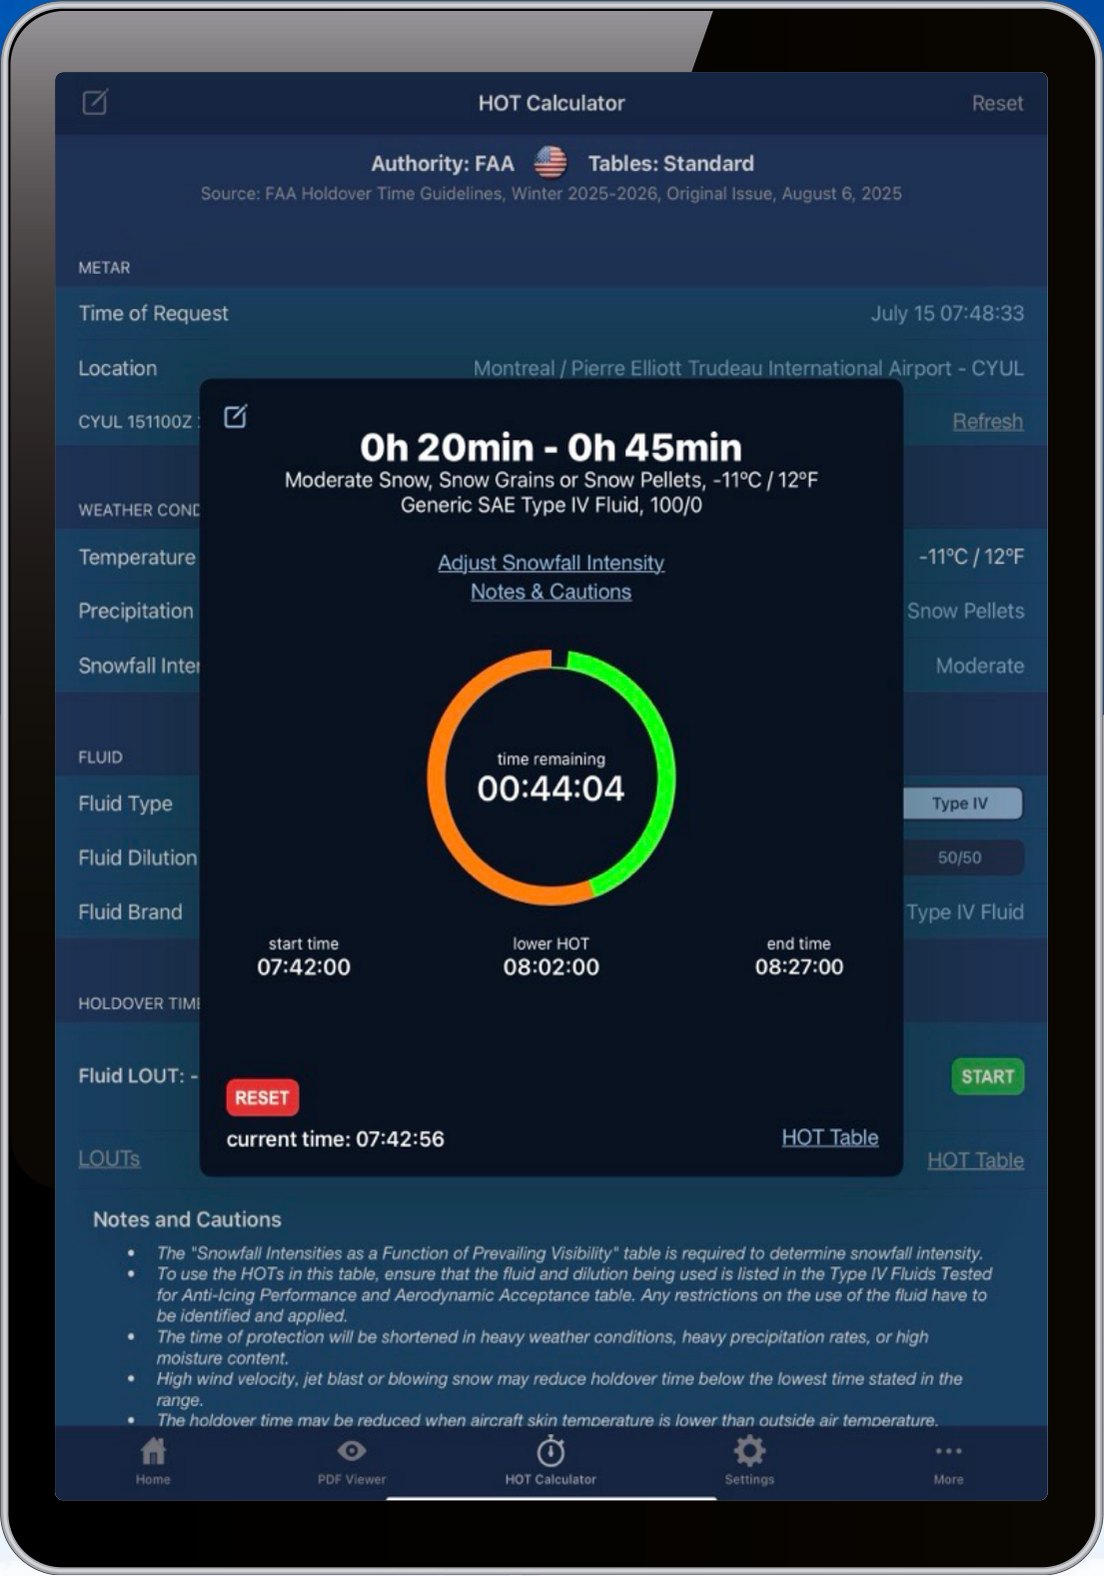Click the red RESET button in popup
Screen dimensions: 1104x1576
coord(262,1097)
